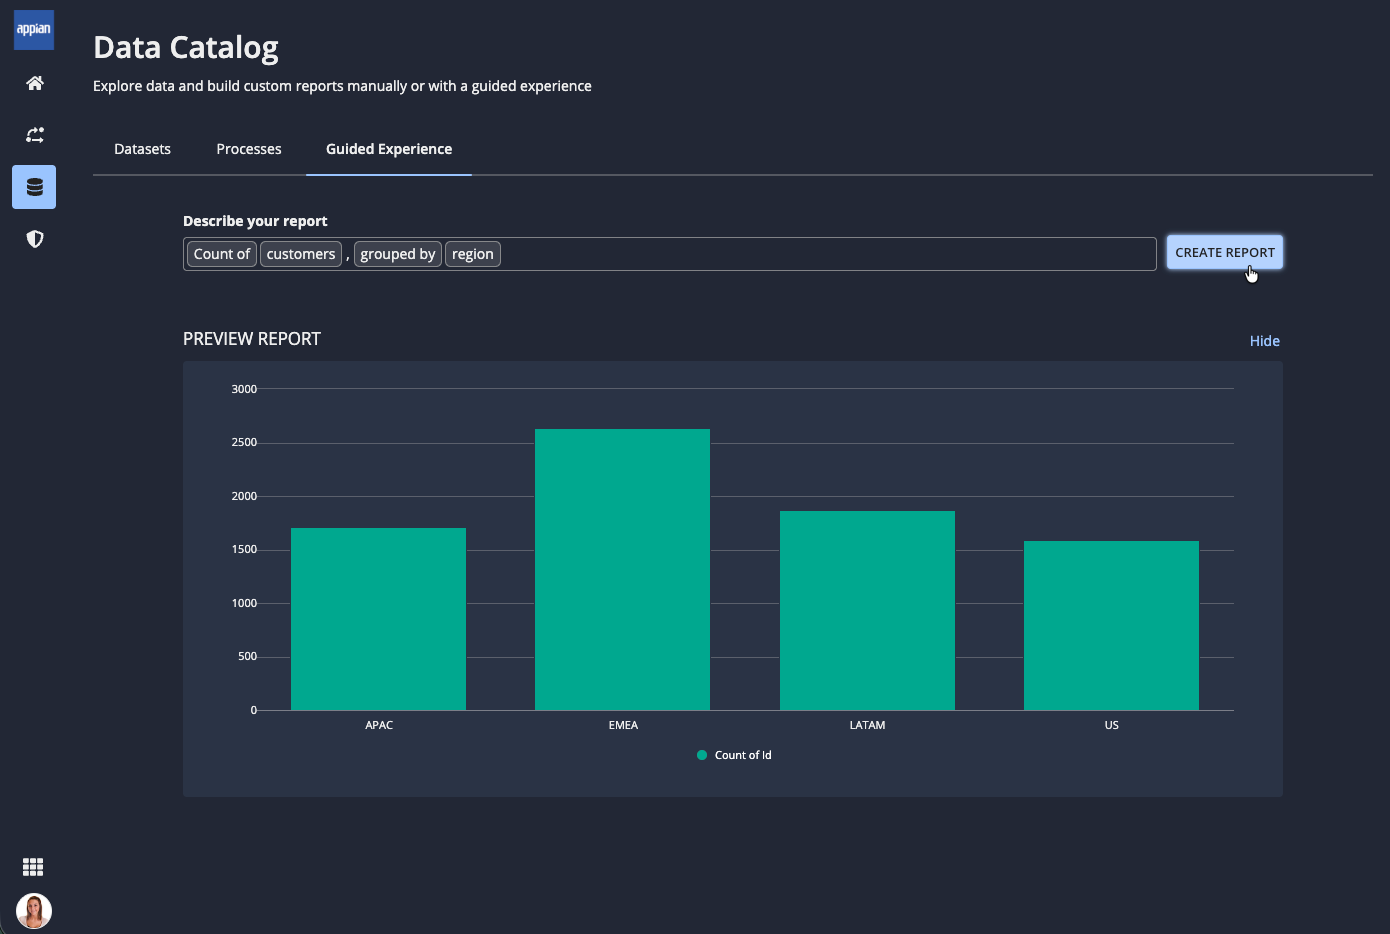Click the 'EMEA' axis label
This screenshot has height=934, width=1390.
tap(623, 725)
